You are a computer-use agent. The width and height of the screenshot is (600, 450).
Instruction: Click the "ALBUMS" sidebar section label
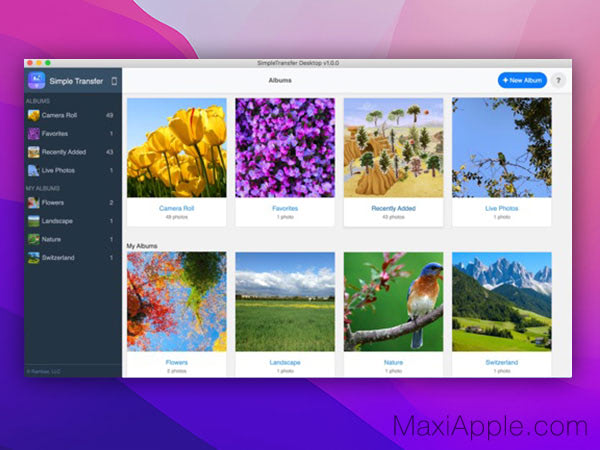[x=38, y=101]
